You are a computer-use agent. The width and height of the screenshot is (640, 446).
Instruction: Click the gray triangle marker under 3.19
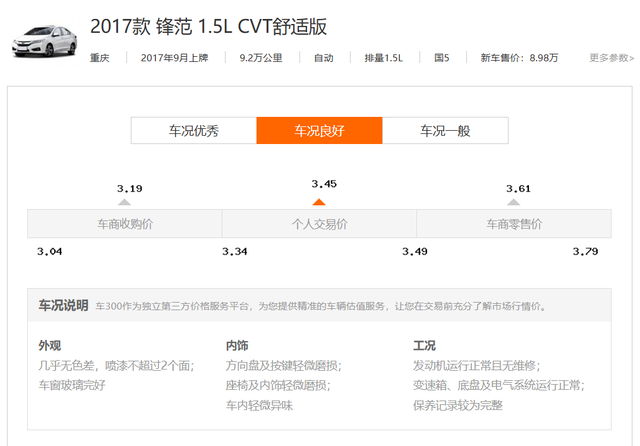pos(124,202)
